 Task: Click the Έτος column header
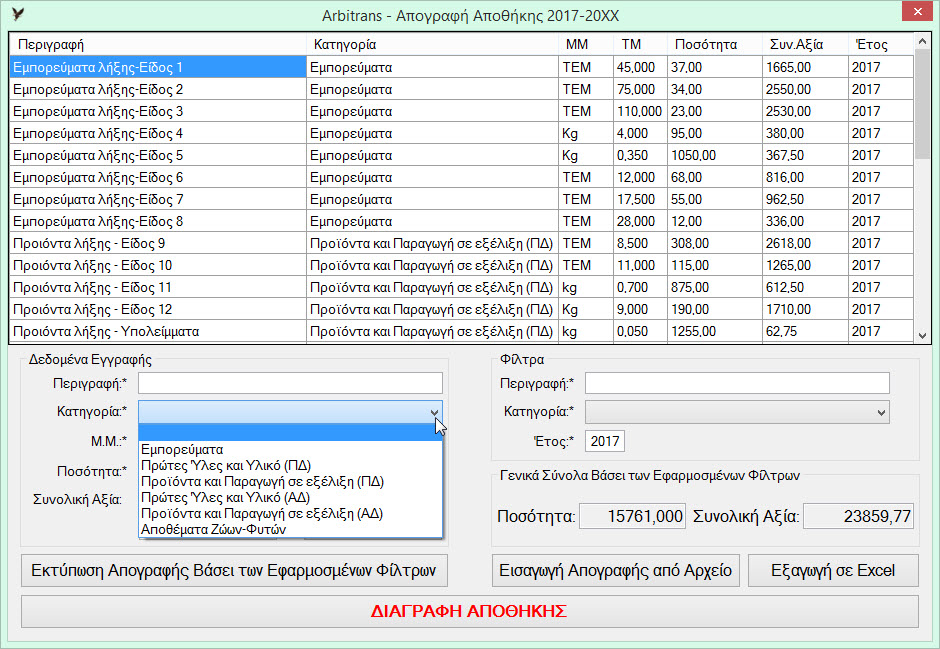point(881,44)
